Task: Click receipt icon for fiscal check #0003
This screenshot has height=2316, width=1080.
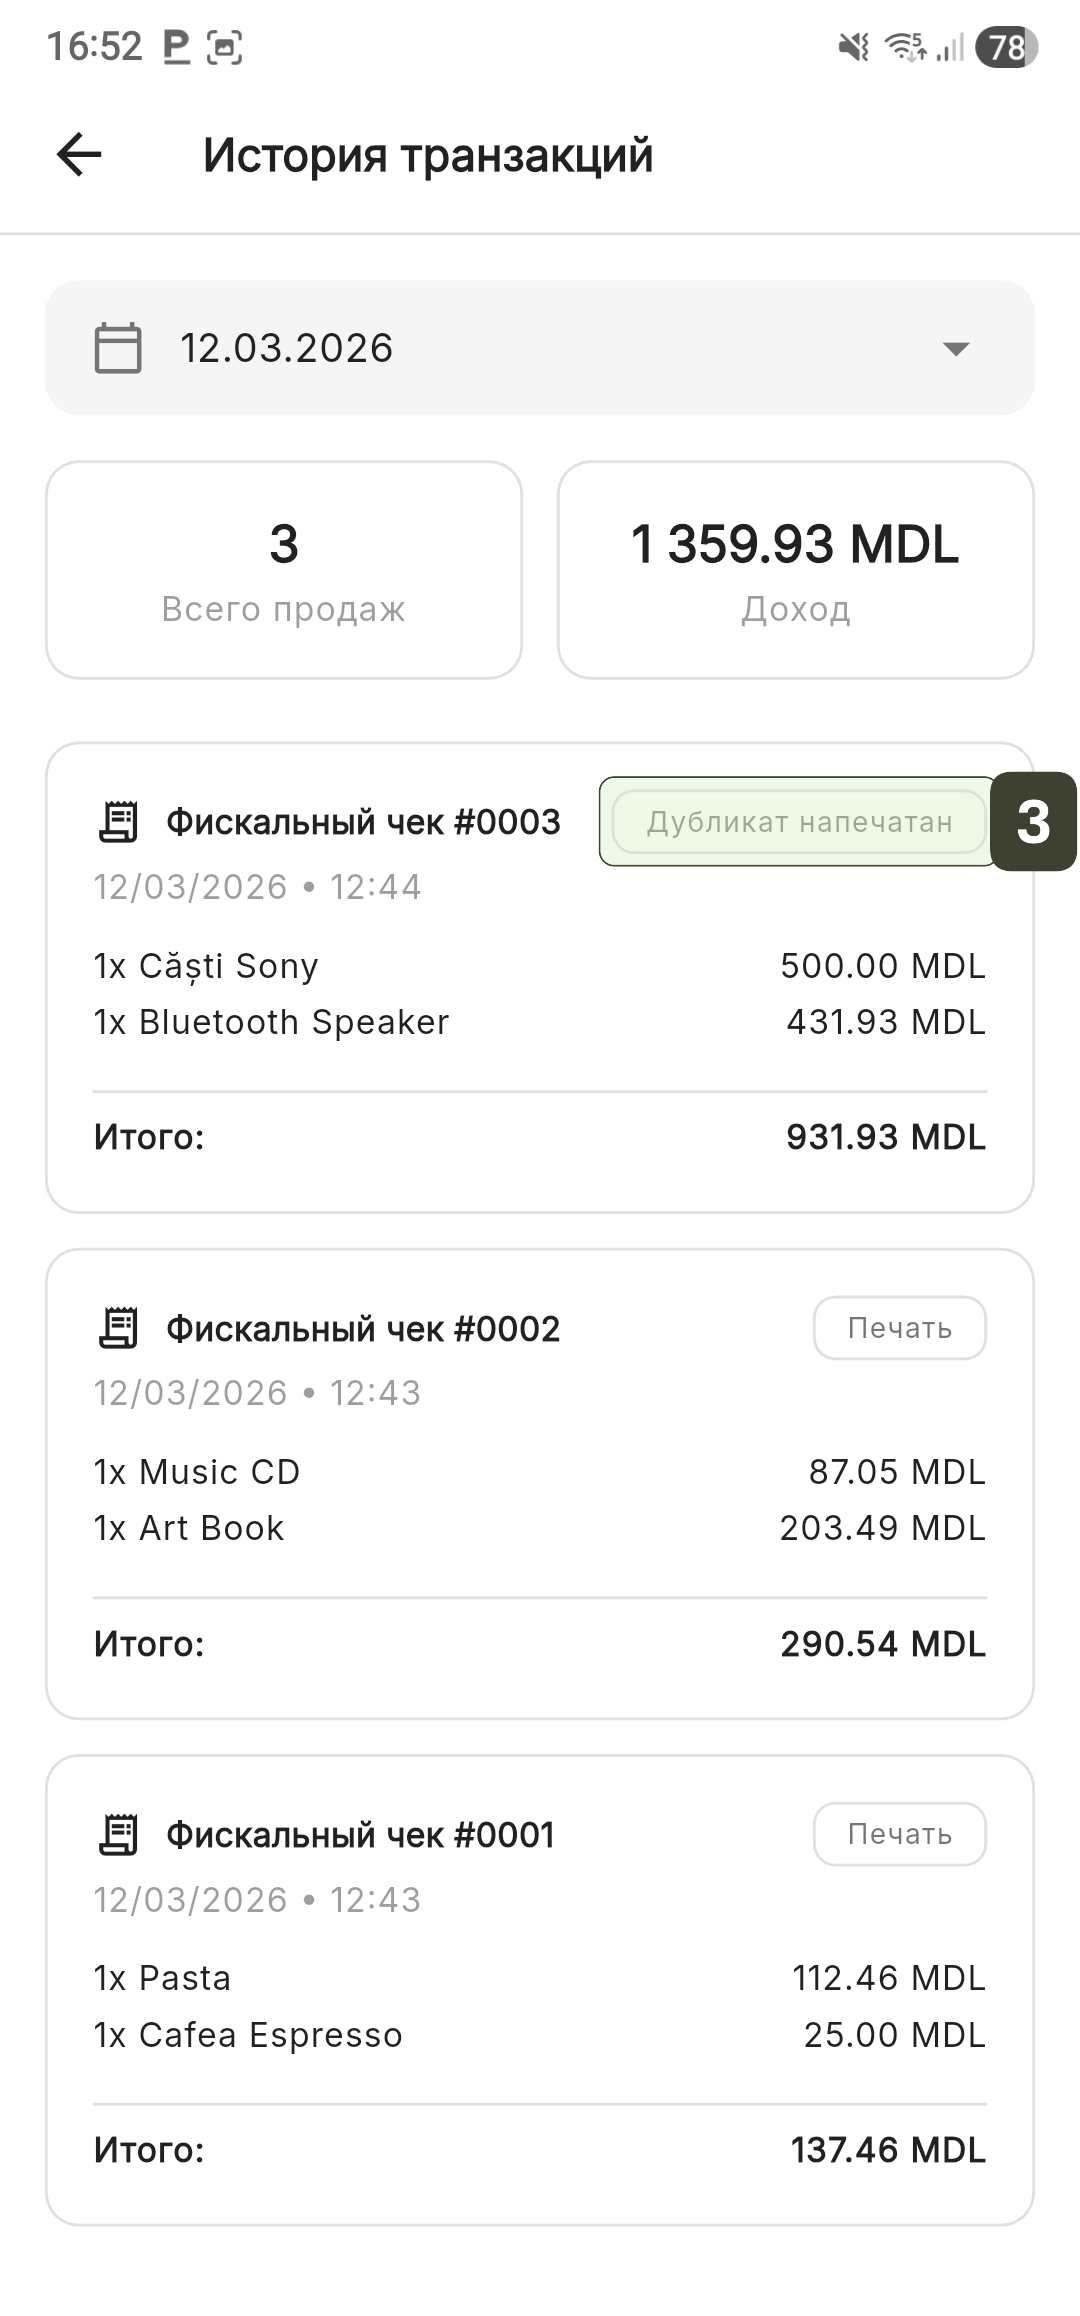Action: (x=118, y=822)
